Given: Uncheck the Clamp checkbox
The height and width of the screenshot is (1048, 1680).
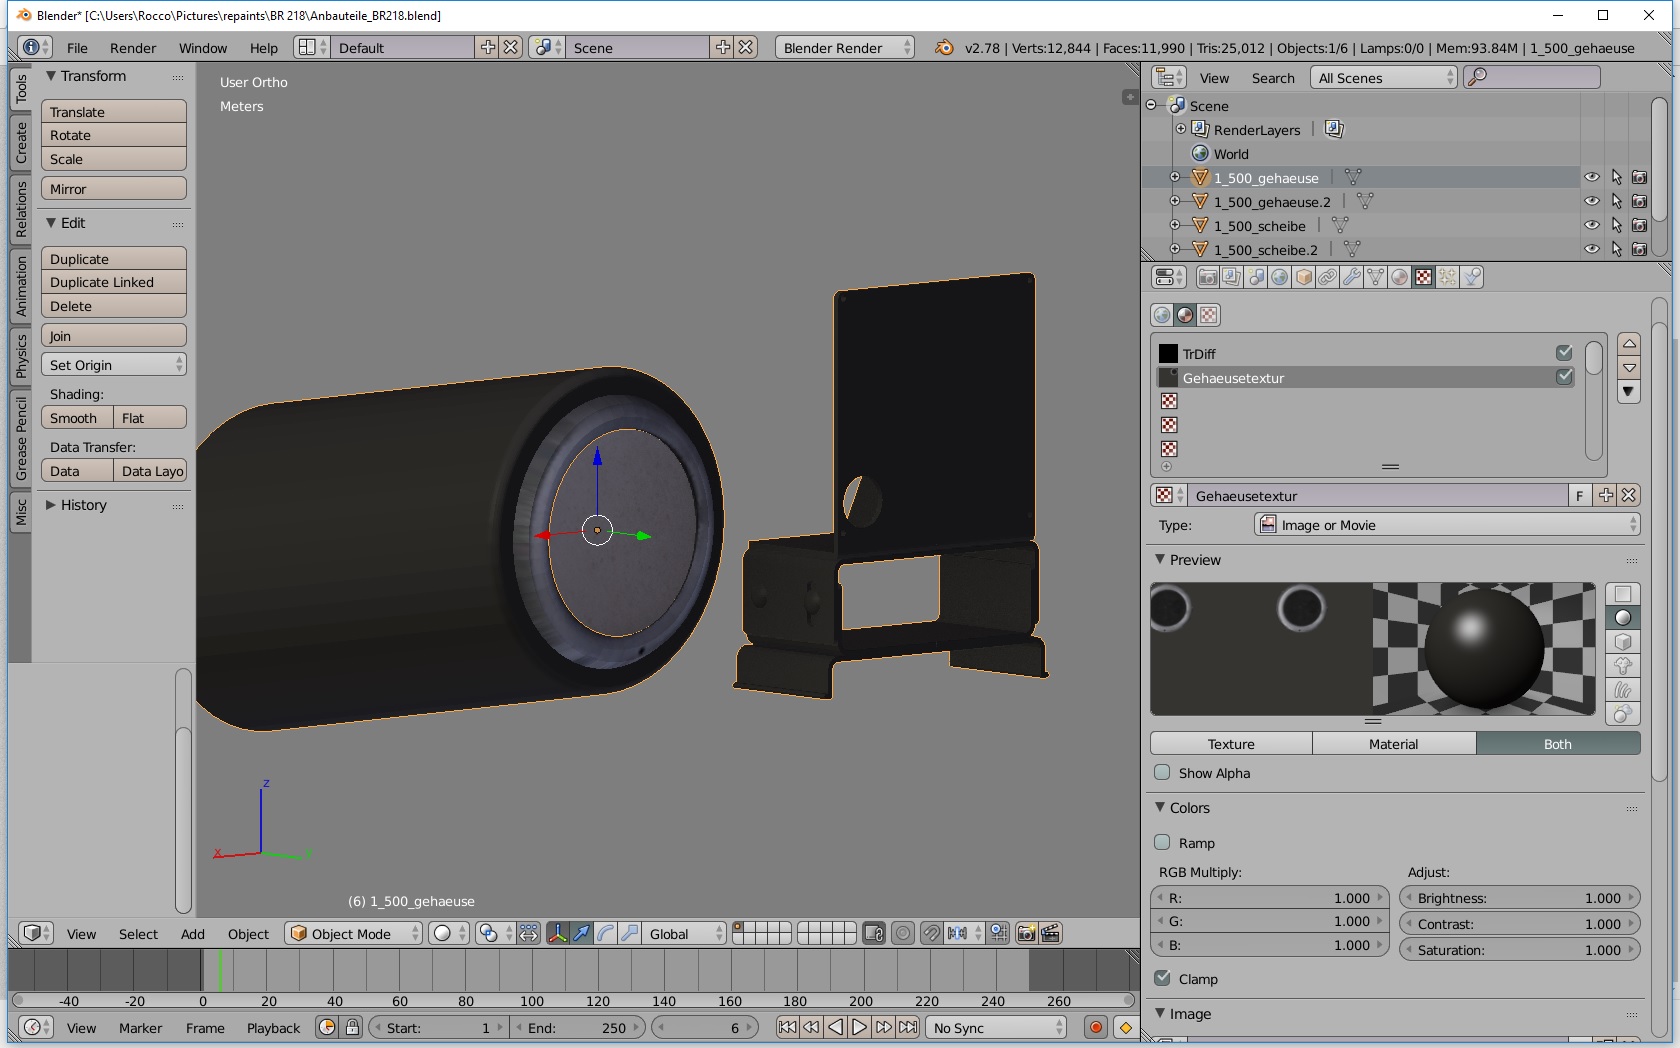Looking at the screenshot, I should click(x=1162, y=979).
